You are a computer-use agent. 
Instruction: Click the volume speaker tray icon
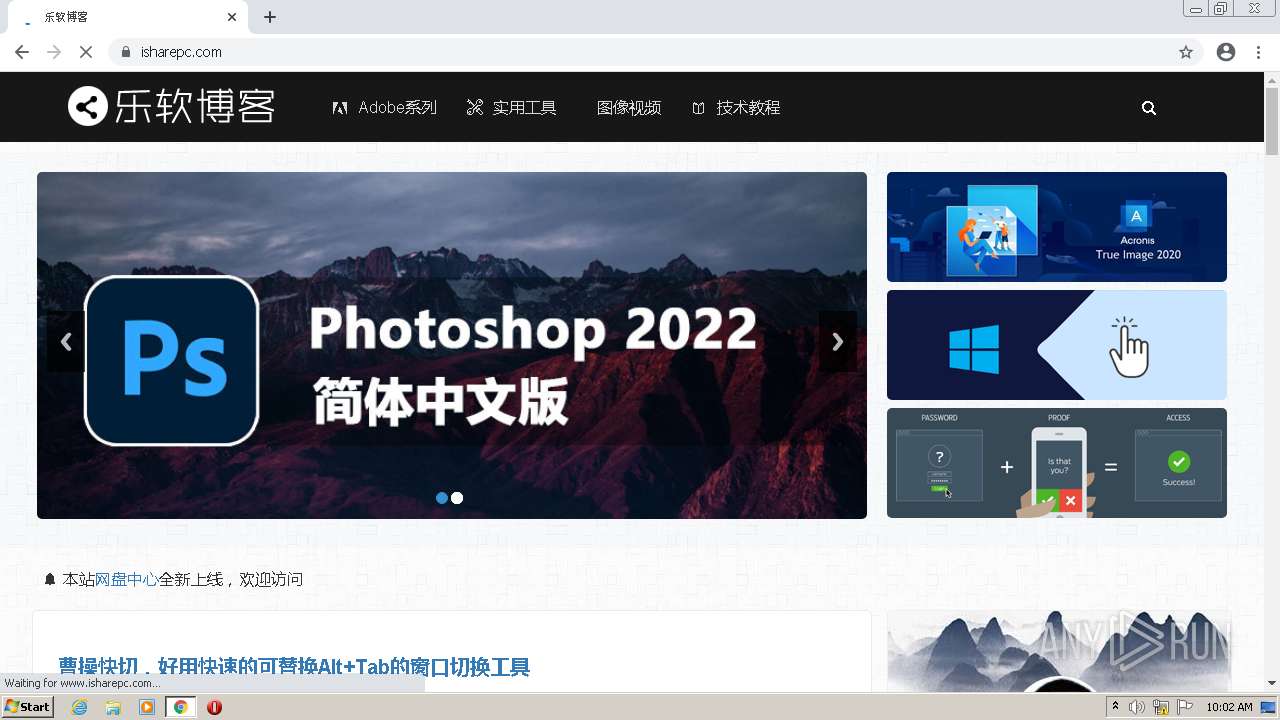(x=1137, y=707)
